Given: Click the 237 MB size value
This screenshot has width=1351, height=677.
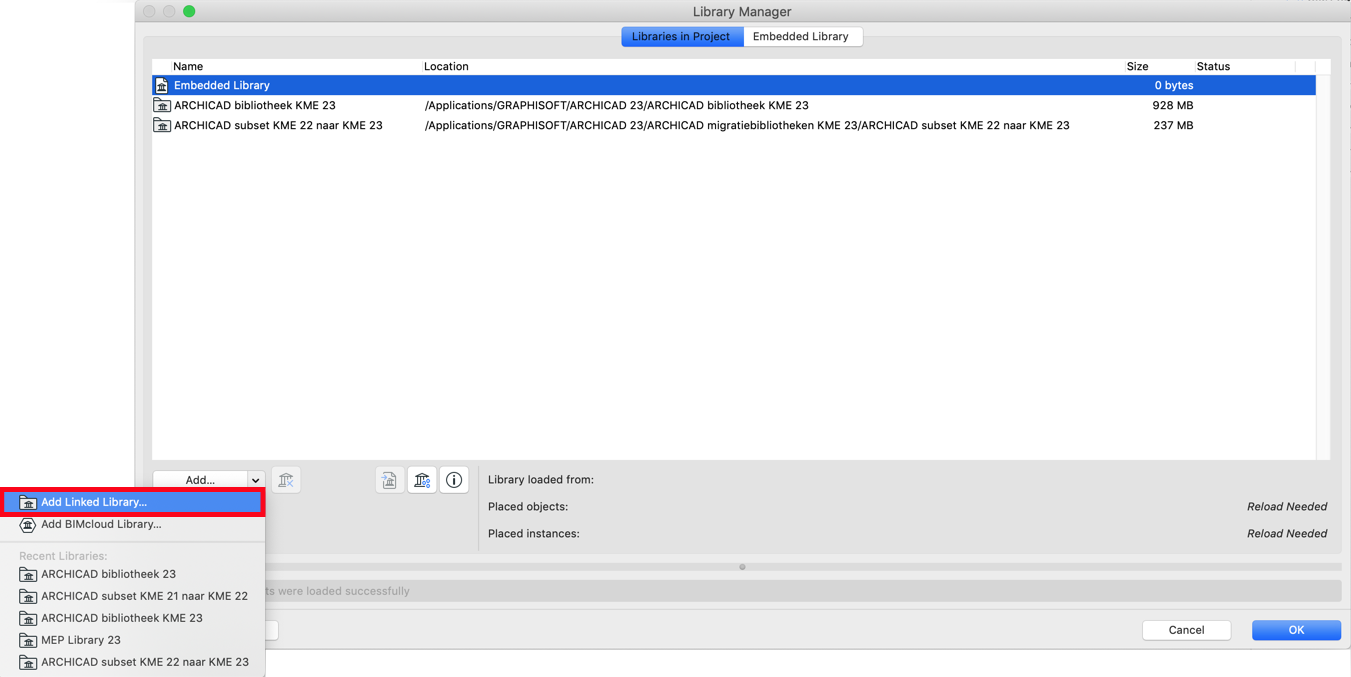Looking at the screenshot, I should tap(1173, 125).
